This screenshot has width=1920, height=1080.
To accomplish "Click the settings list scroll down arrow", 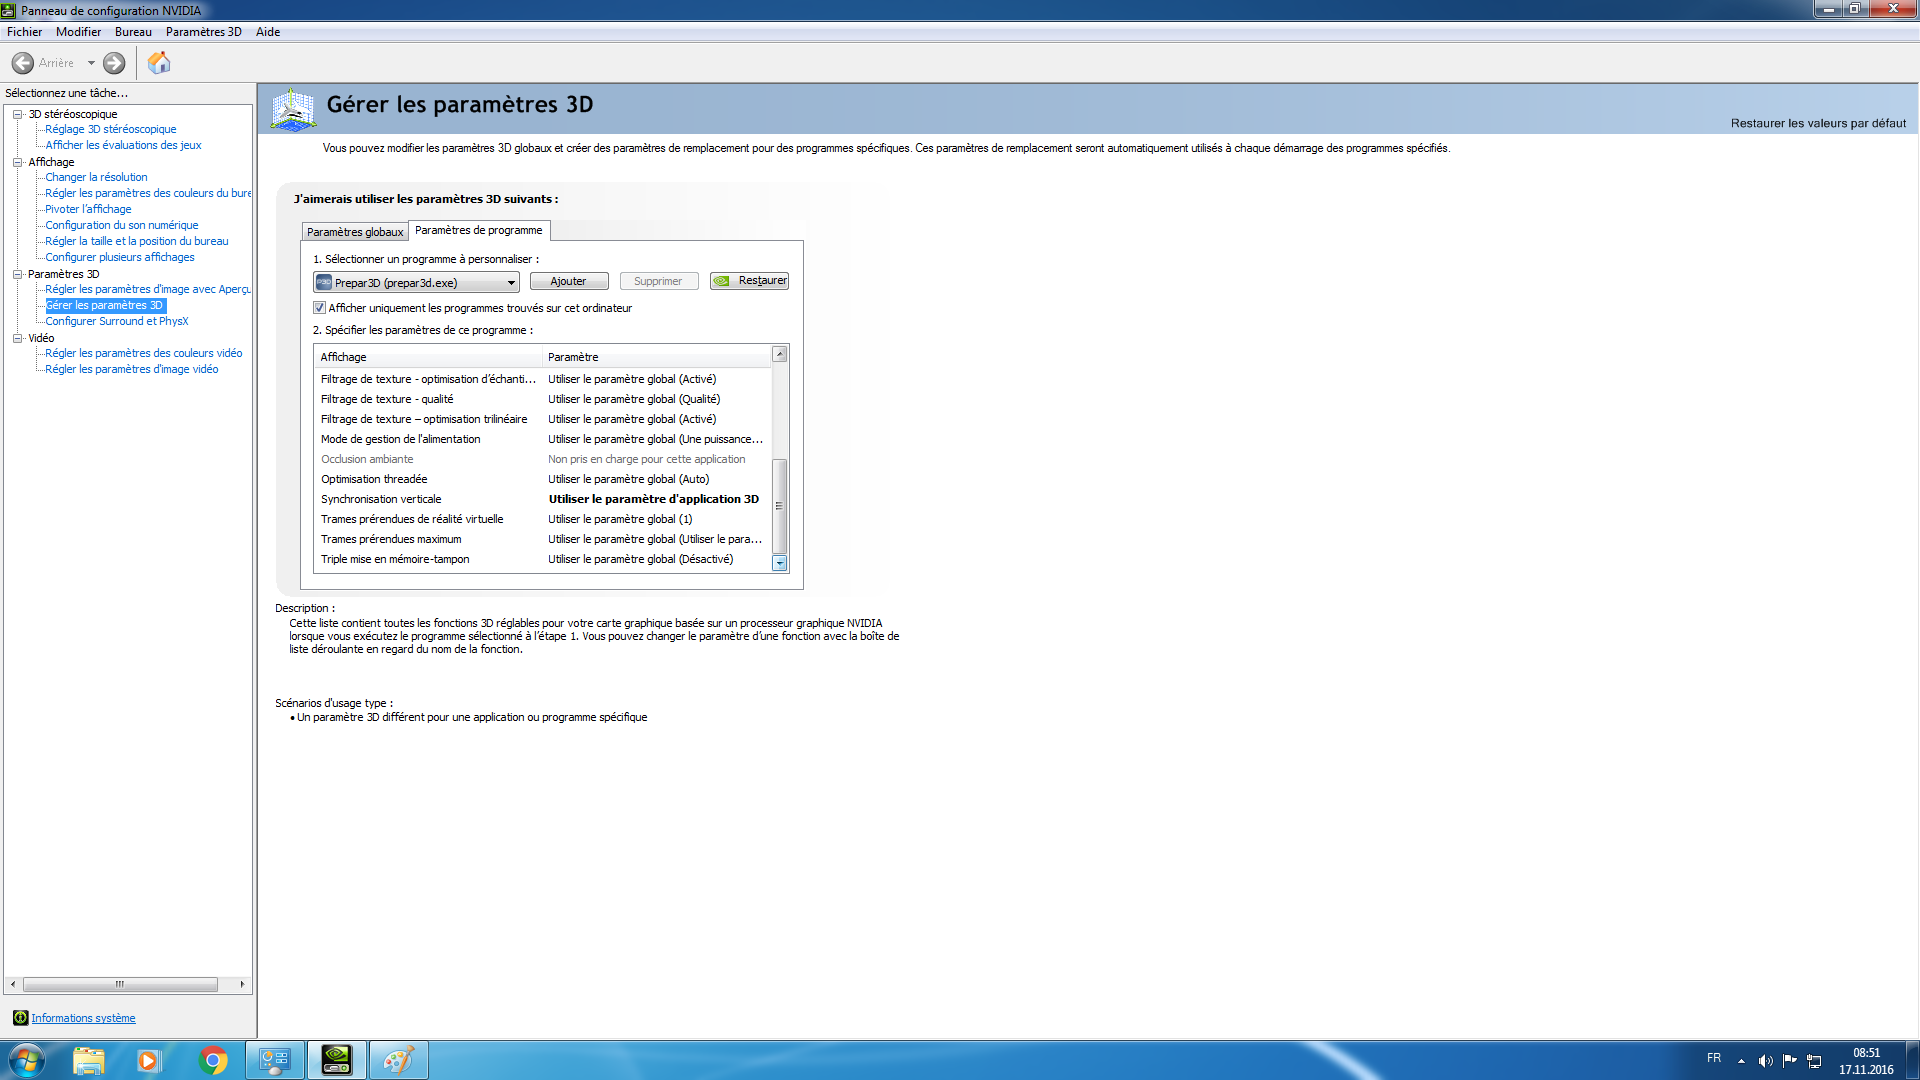I will 780,563.
